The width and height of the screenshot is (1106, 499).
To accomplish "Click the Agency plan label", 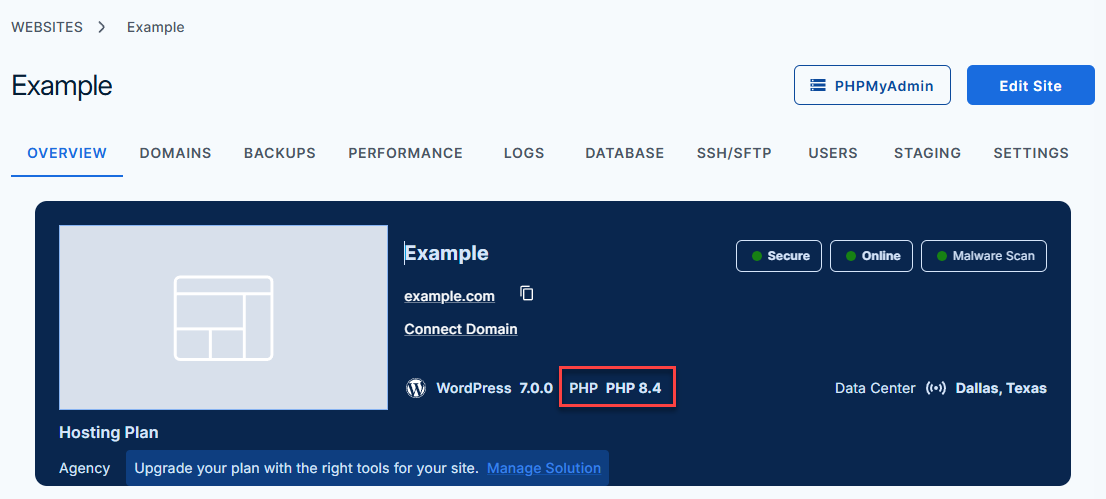I will [x=85, y=468].
